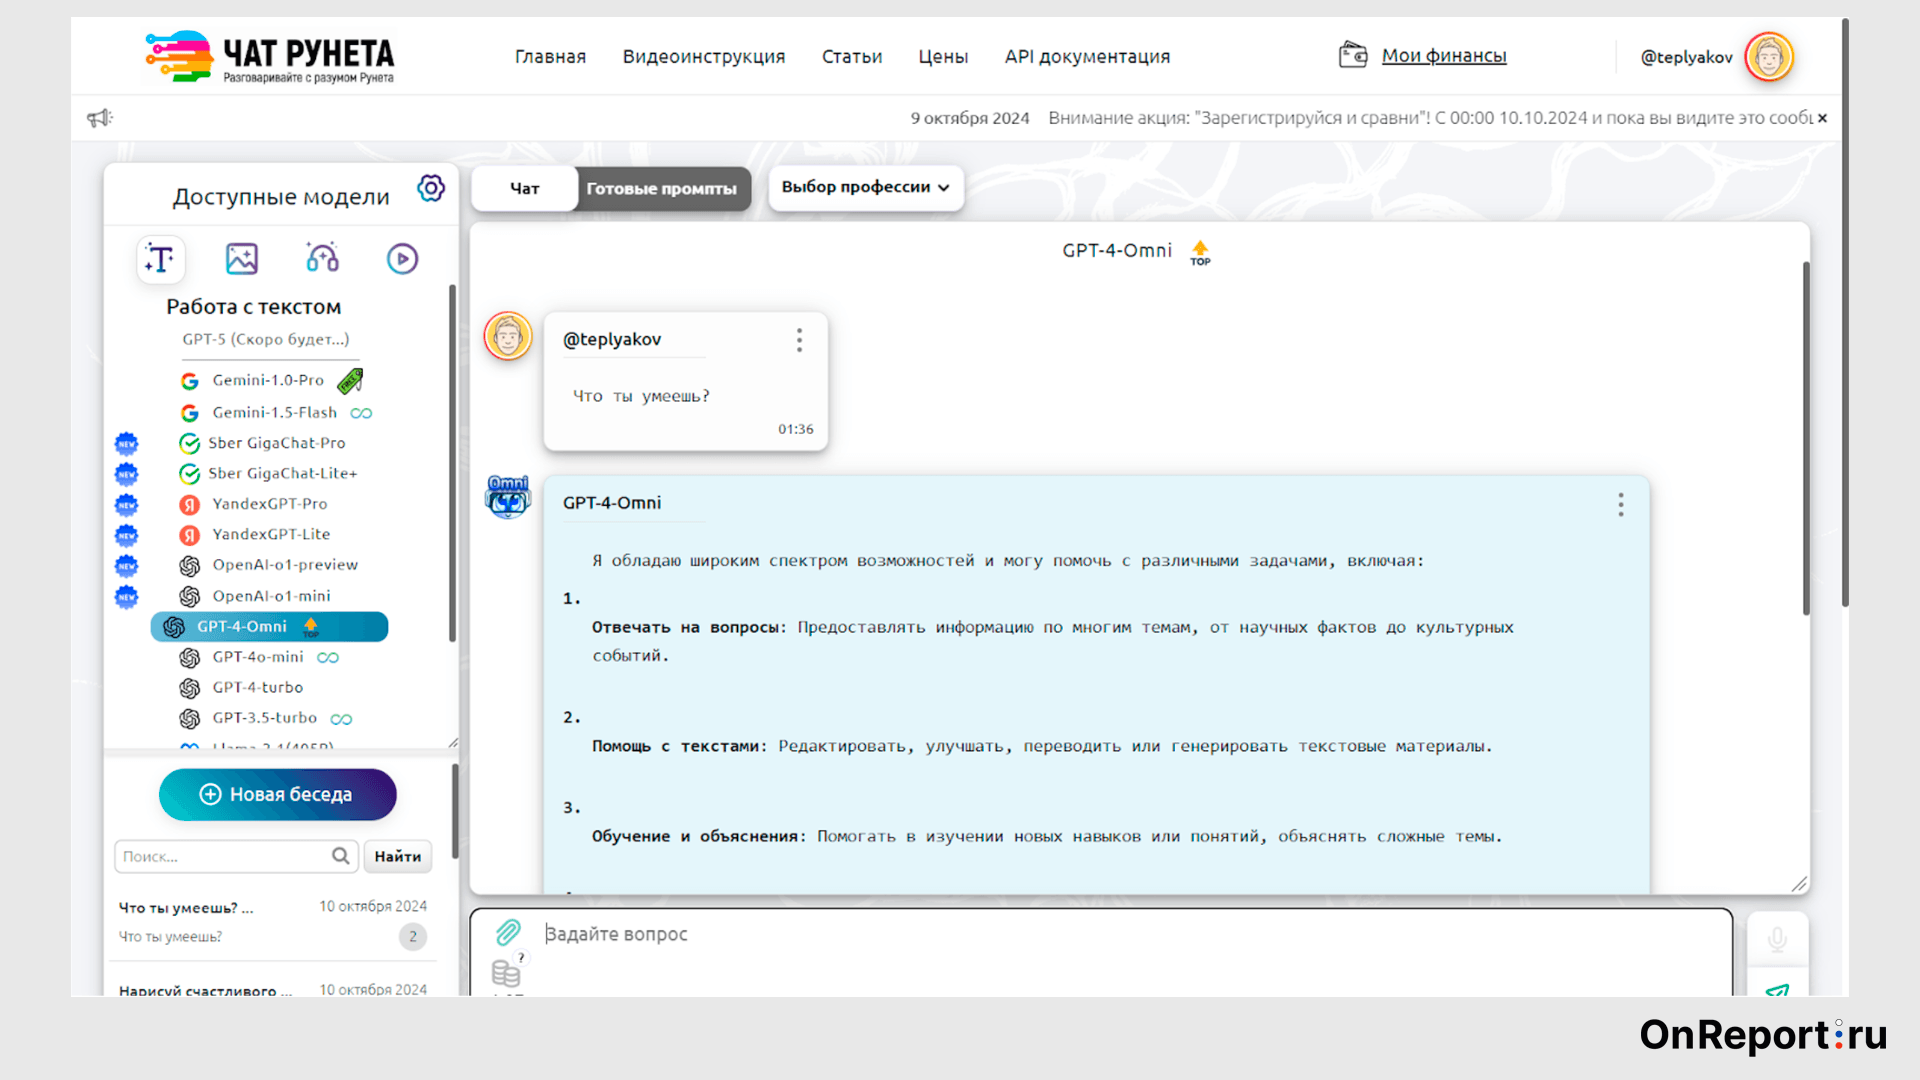The image size is (1920, 1080).
Task: Switch to the Готовые промпты tab
Action: pyautogui.click(x=662, y=188)
